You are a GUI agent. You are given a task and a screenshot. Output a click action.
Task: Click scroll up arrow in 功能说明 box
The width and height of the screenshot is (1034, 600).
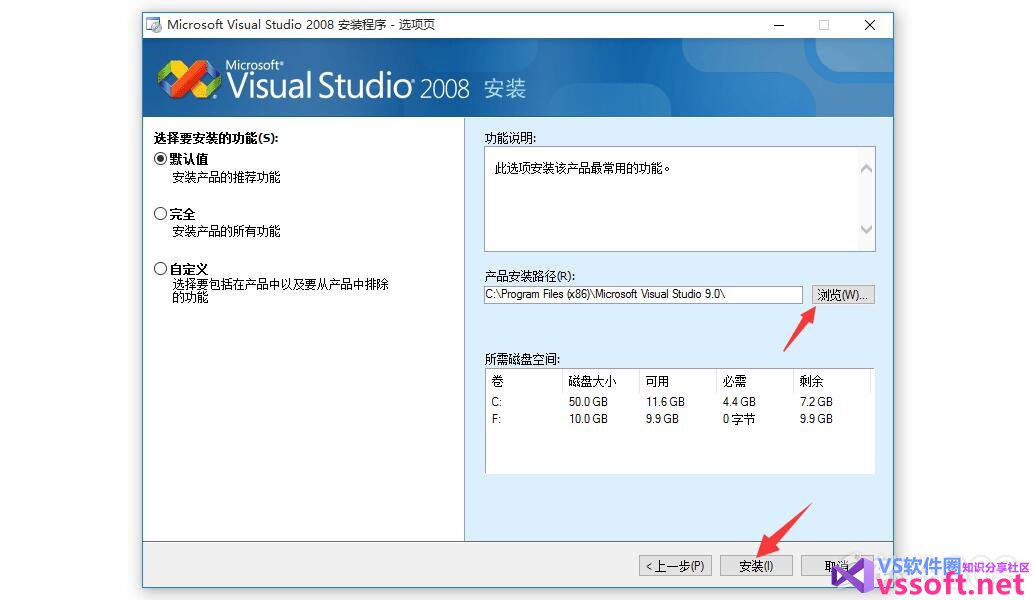(867, 169)
